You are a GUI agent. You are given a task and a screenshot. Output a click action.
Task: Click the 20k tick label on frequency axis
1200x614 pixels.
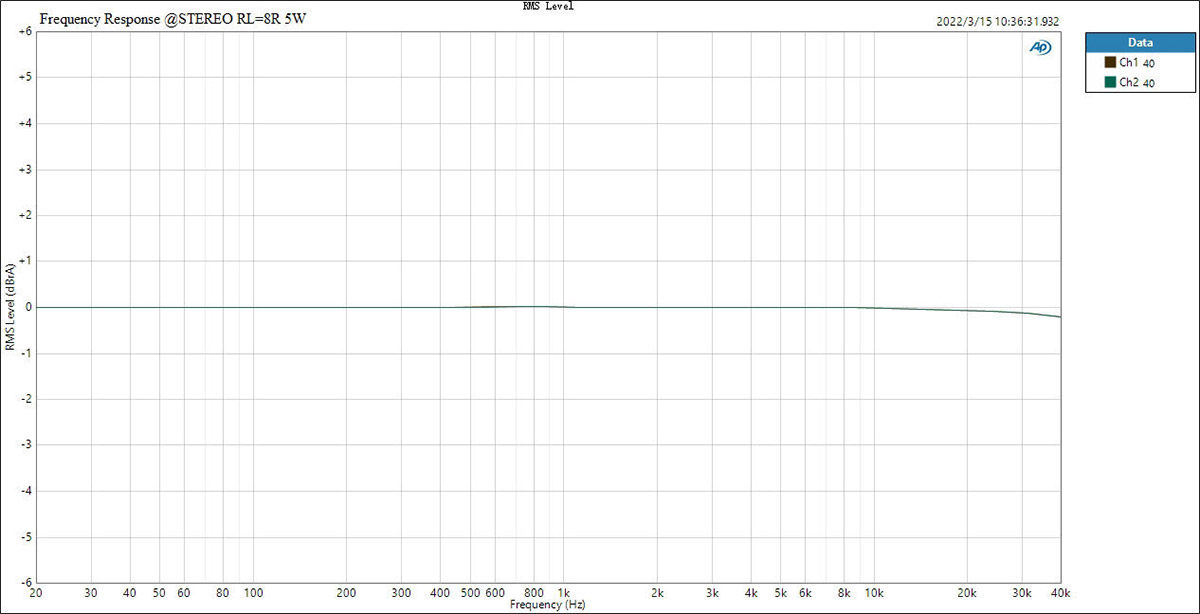(968, 593)
